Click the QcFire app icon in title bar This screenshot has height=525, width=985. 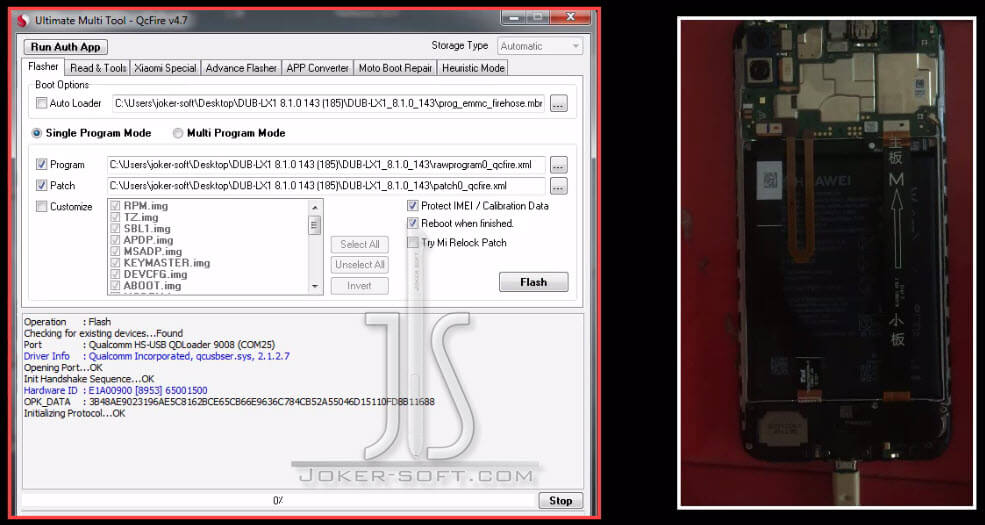[23, 20]
